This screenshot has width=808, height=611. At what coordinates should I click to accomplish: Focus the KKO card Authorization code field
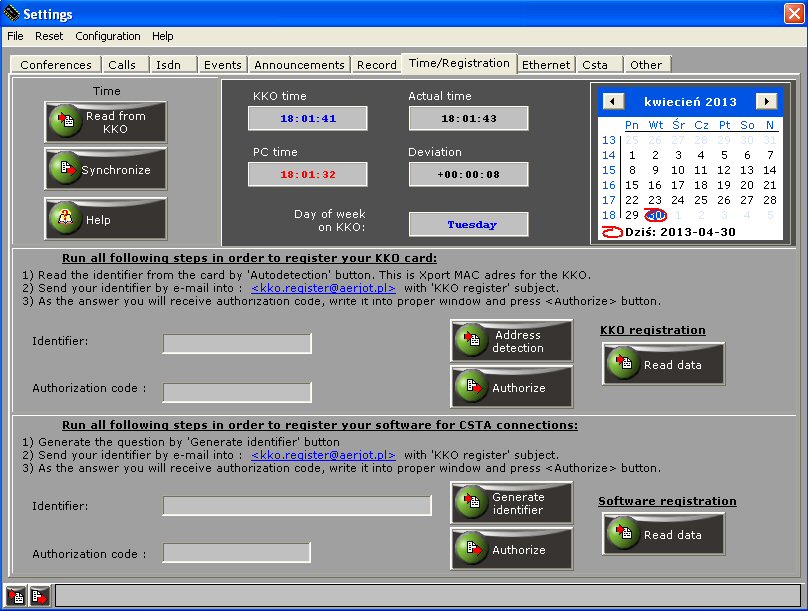tap(237, 392)
